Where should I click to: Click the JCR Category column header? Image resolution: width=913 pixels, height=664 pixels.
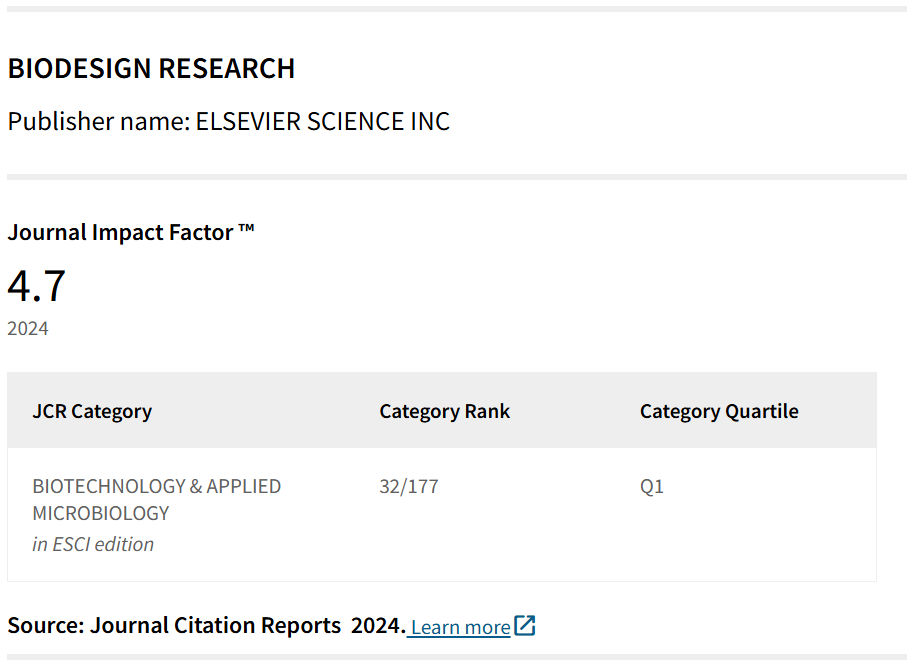pyautogui.click(x=92, y=411)
